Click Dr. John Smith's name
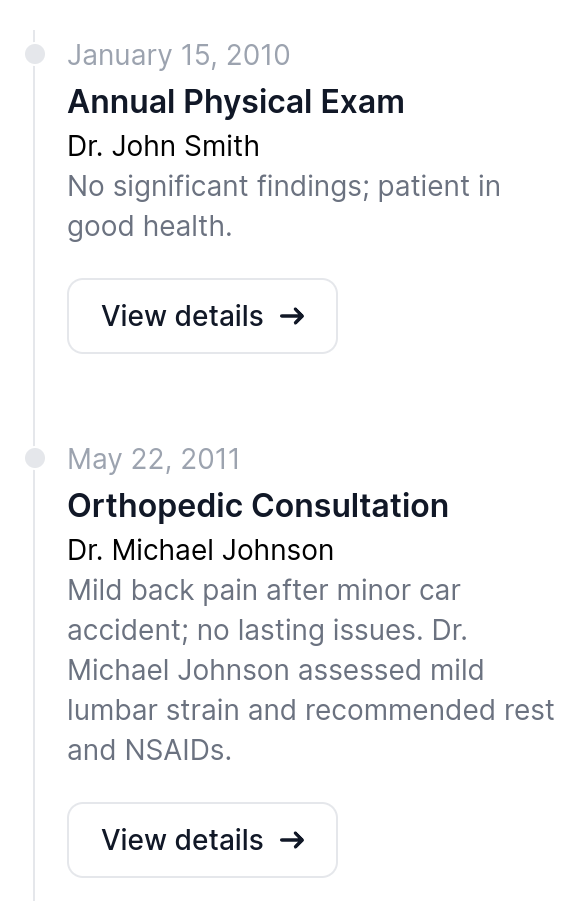 click(x=163, y=146)
